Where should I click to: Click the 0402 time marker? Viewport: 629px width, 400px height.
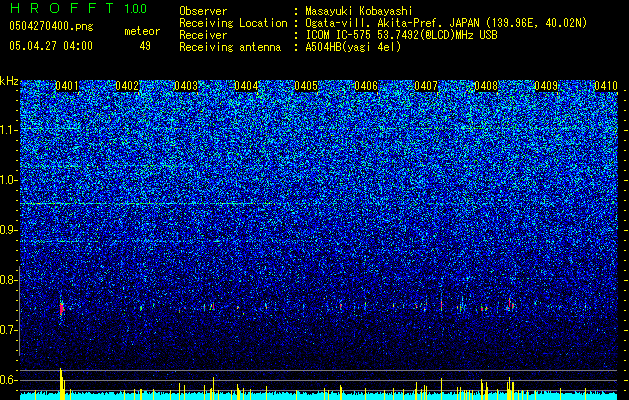[127, 86]
